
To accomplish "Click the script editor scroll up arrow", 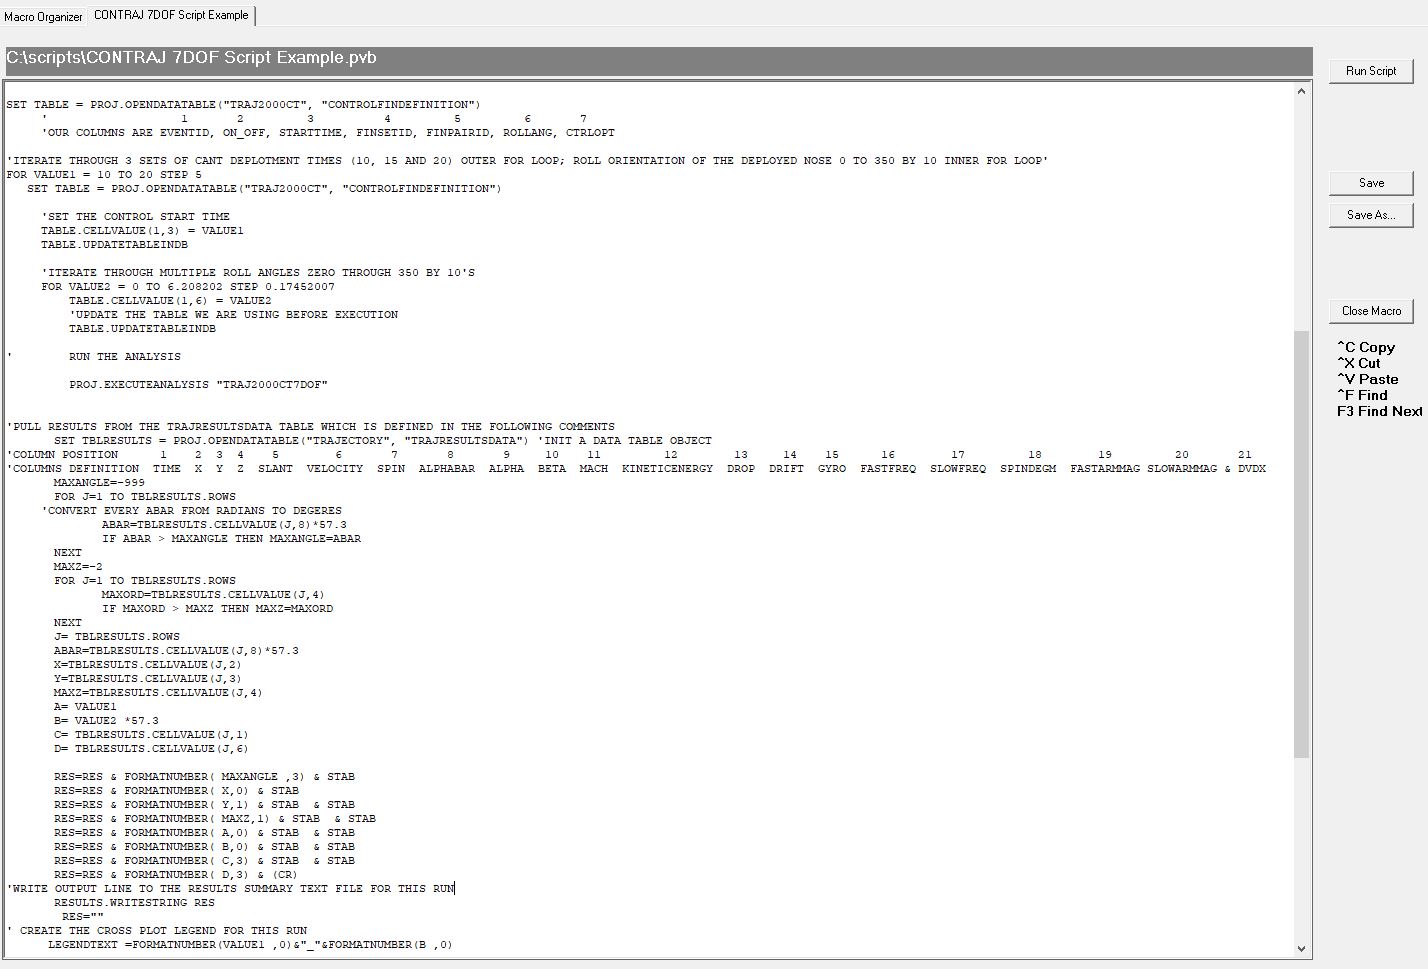I will click(1301, 92).
